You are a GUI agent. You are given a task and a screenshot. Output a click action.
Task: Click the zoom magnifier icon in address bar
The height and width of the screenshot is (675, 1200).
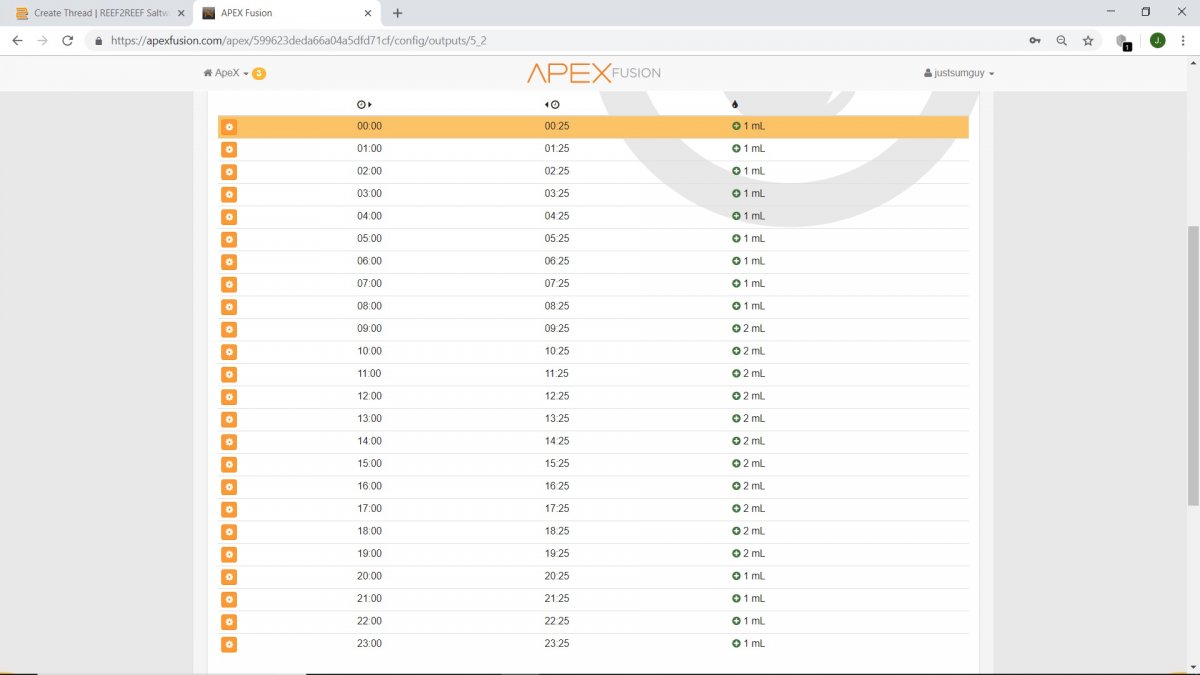1062,41
